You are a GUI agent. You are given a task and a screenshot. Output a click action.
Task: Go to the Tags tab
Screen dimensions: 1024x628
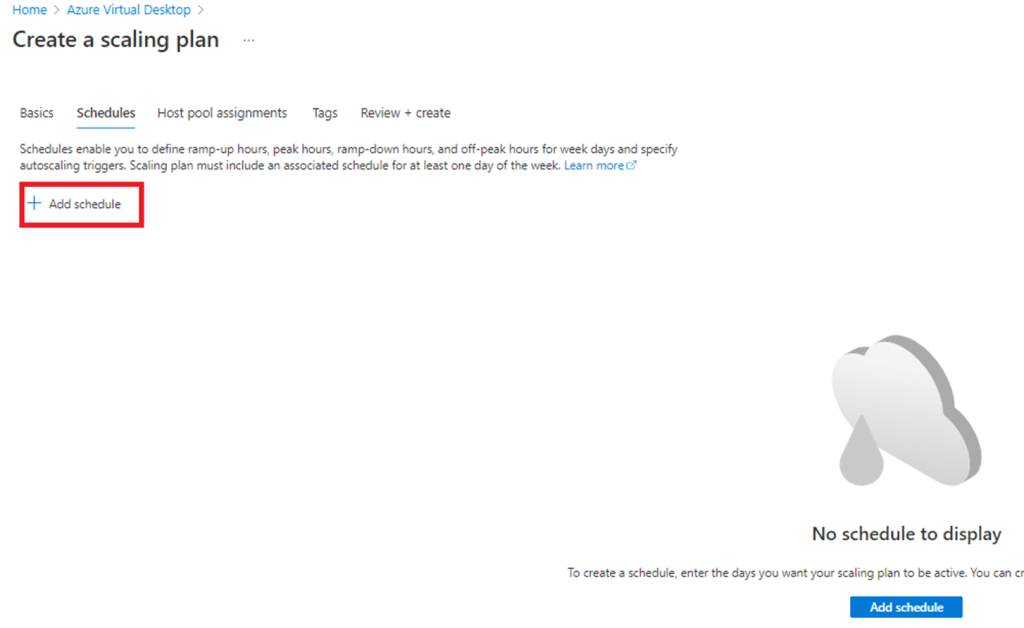[x=325, y=113]
